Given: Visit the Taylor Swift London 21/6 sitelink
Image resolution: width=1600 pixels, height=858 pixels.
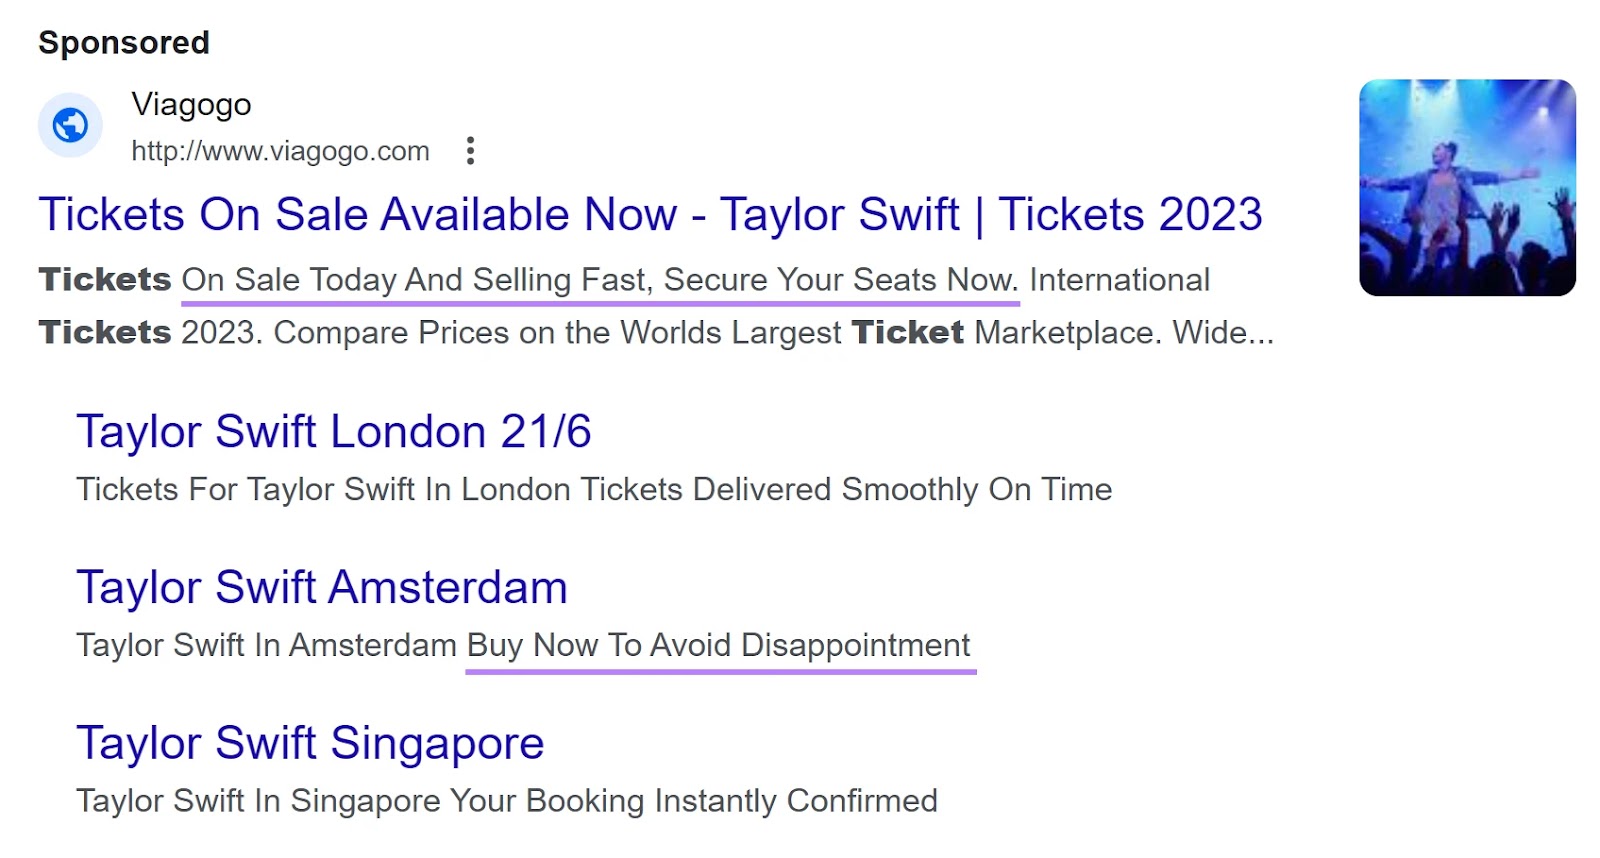Looking at the screenshot, I should coord(335,431).
